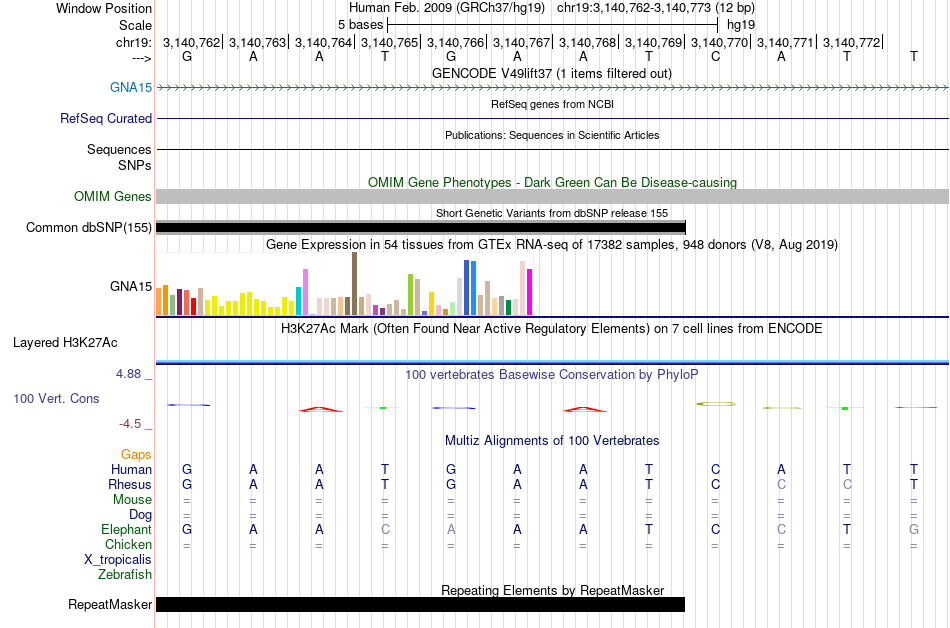Select the Scale track label

(135, 25)
